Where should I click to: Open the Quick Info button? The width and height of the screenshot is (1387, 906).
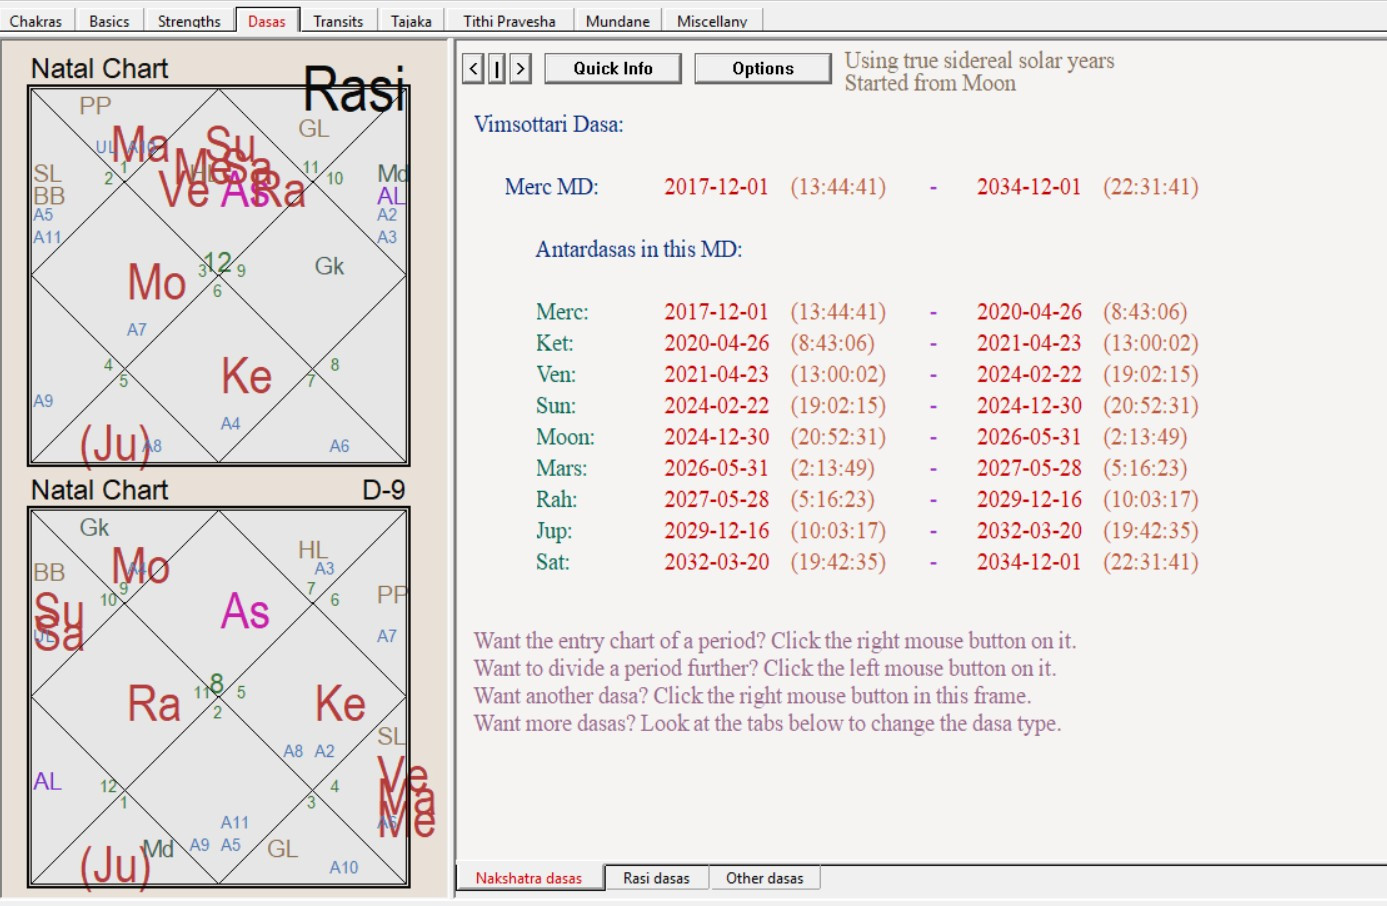point(613,68)
